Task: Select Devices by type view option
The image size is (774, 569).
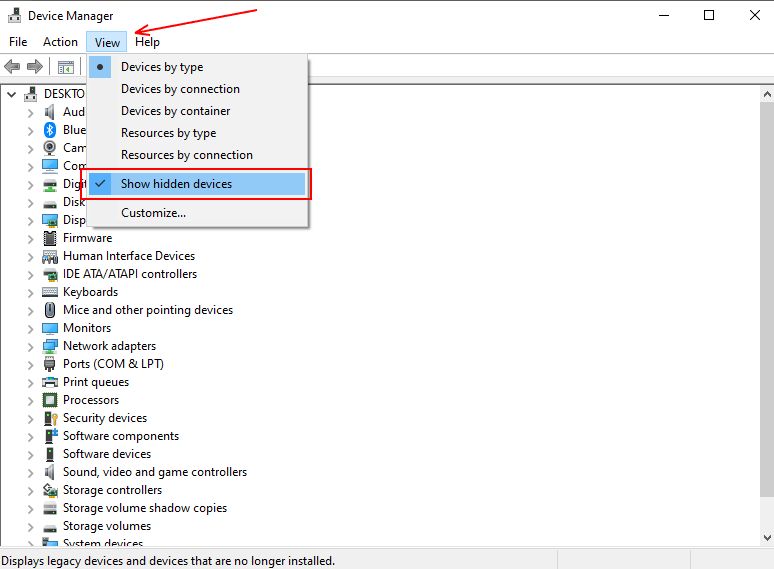Action: (198, 67)
